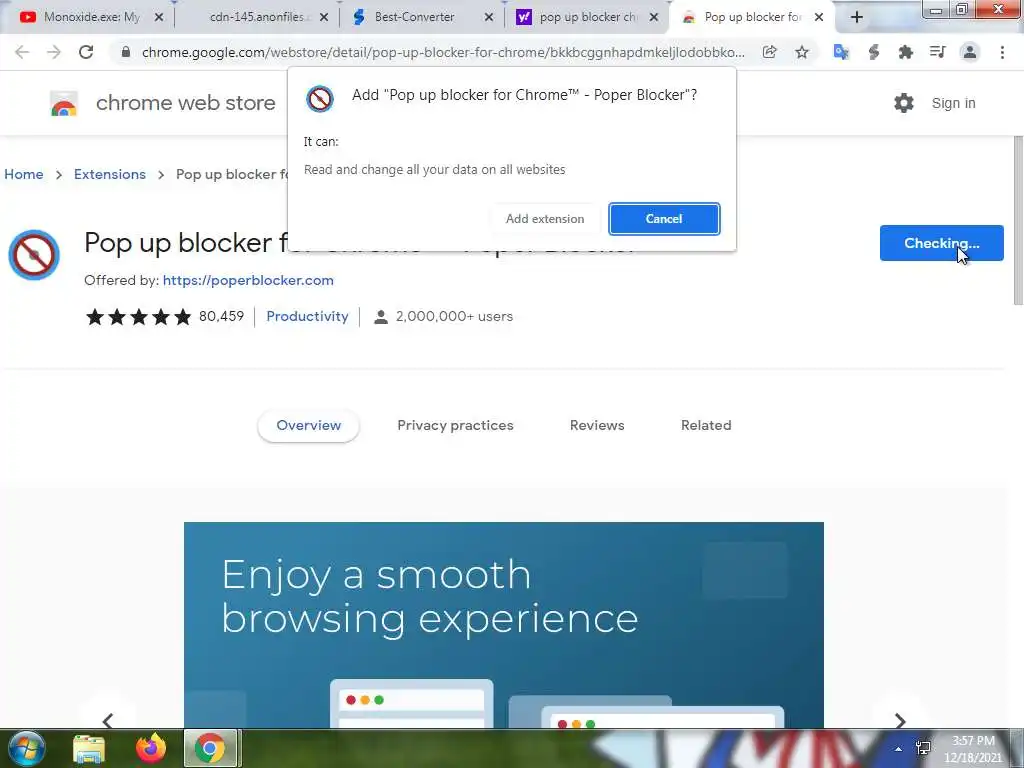Image resolution: width=1024 pixels, height=768 pixels.
Task: Open the Productivity category link
Action: (x=307, y=317)
